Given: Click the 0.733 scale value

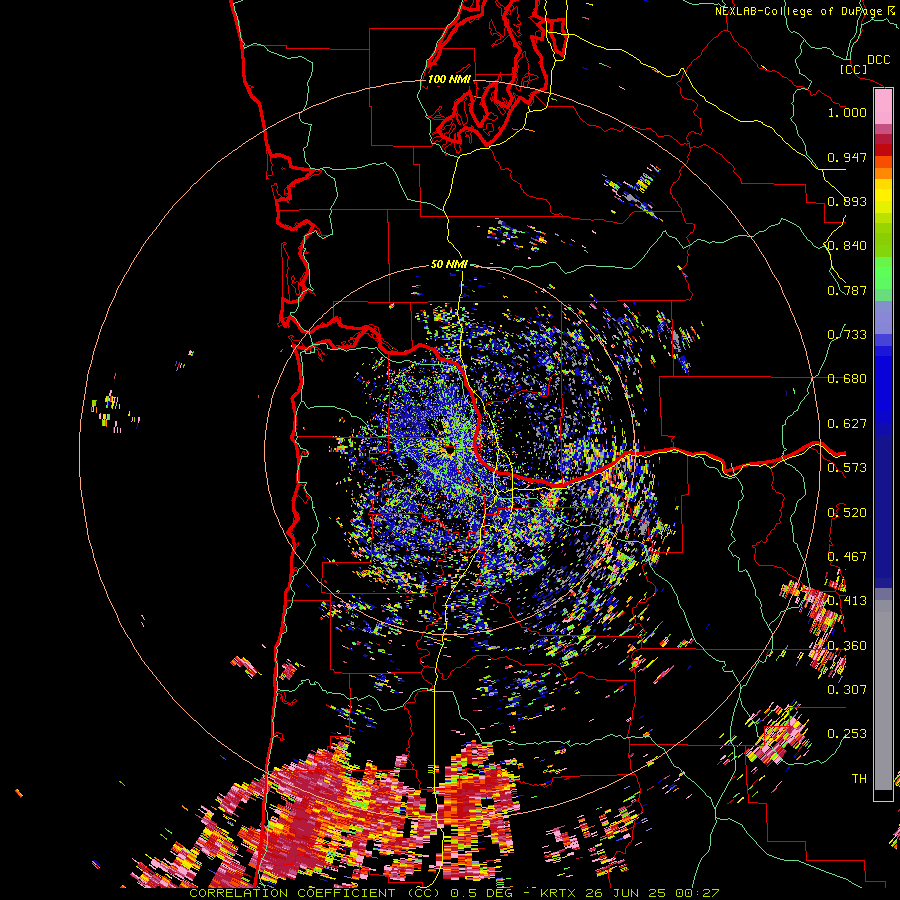Looking at the screenshot, I should click(847, 335).
